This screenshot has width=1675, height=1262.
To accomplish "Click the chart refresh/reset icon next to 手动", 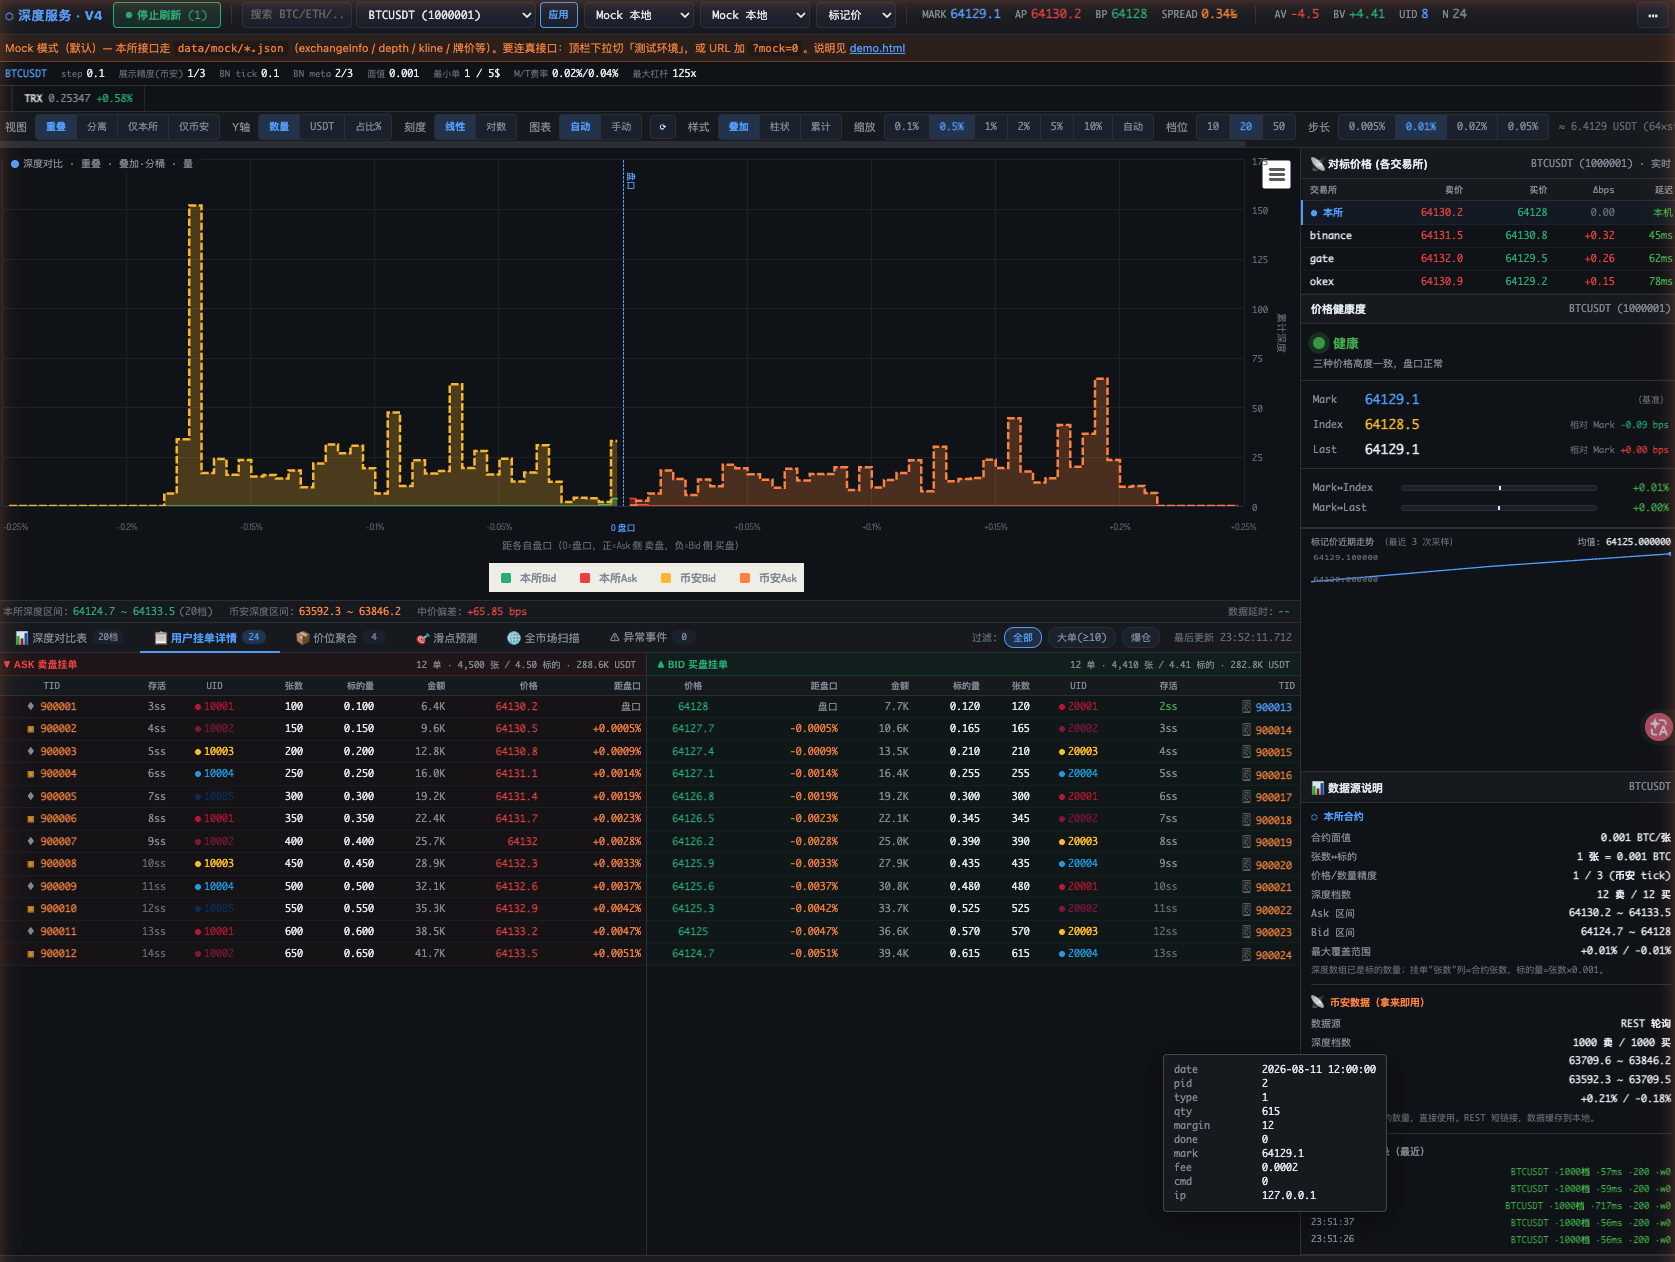I will pos(662,127).
